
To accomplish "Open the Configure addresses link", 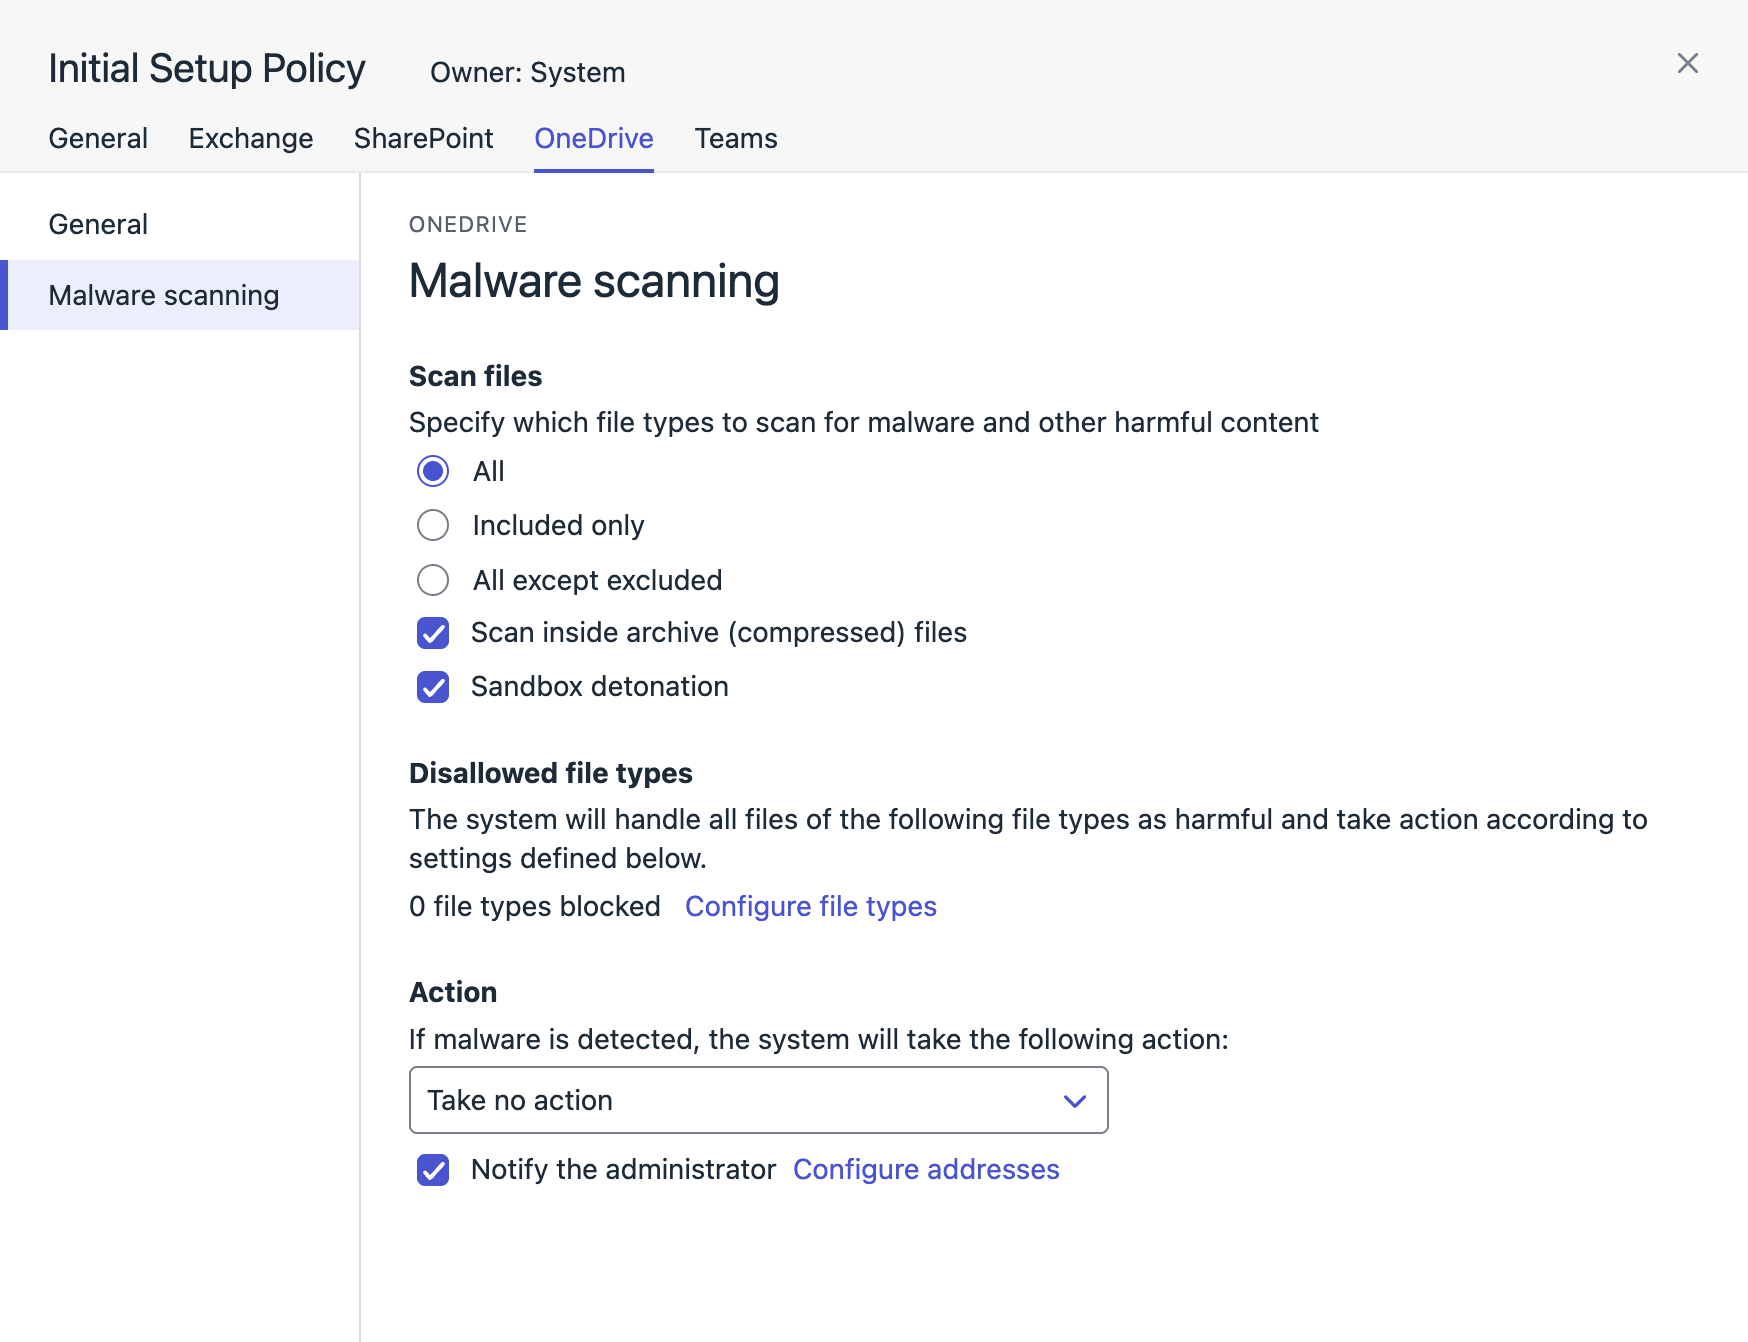I will pyautogui.click(x=925, y=1169).
